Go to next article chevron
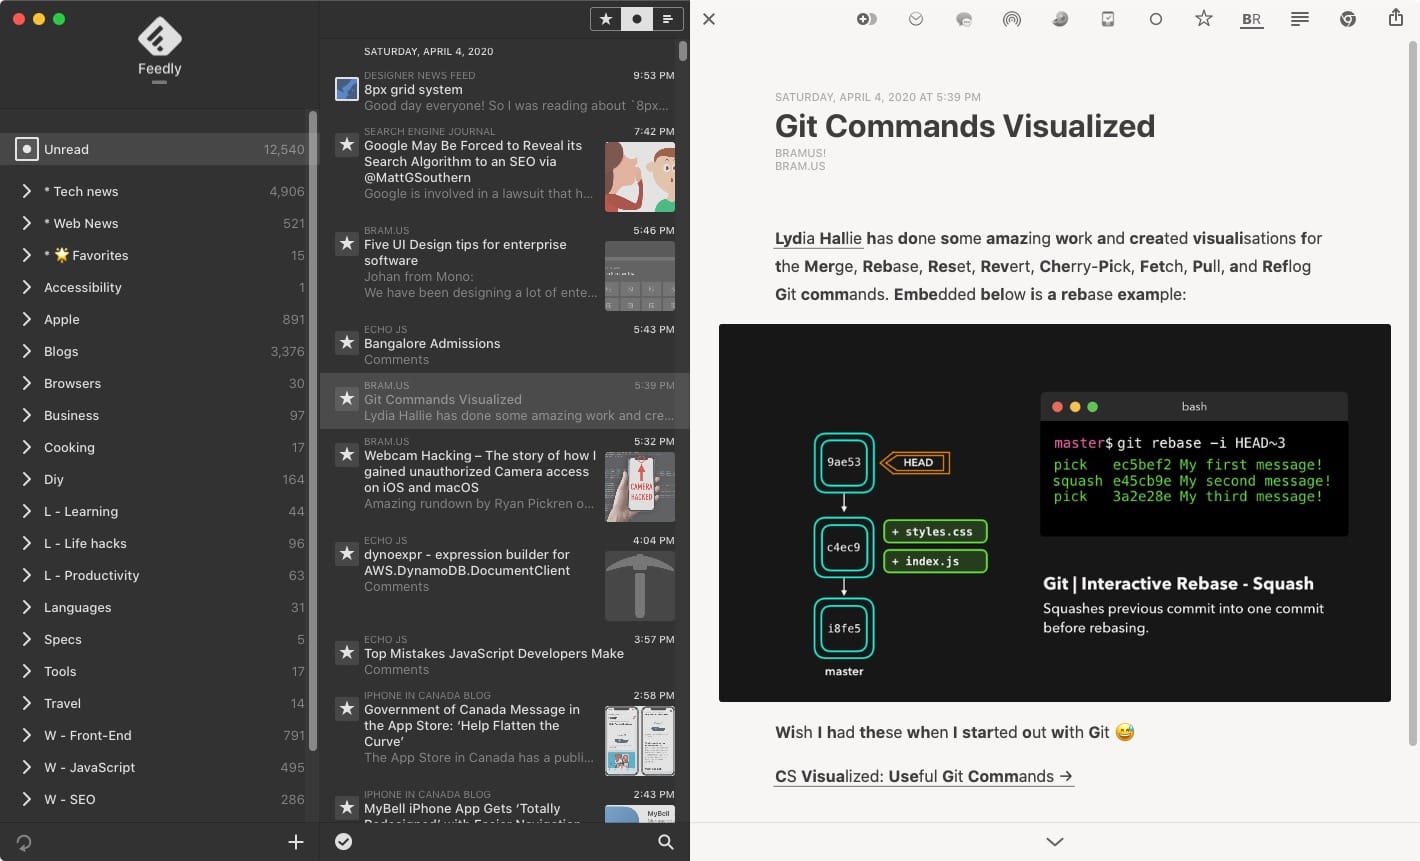 [1055, 842]
